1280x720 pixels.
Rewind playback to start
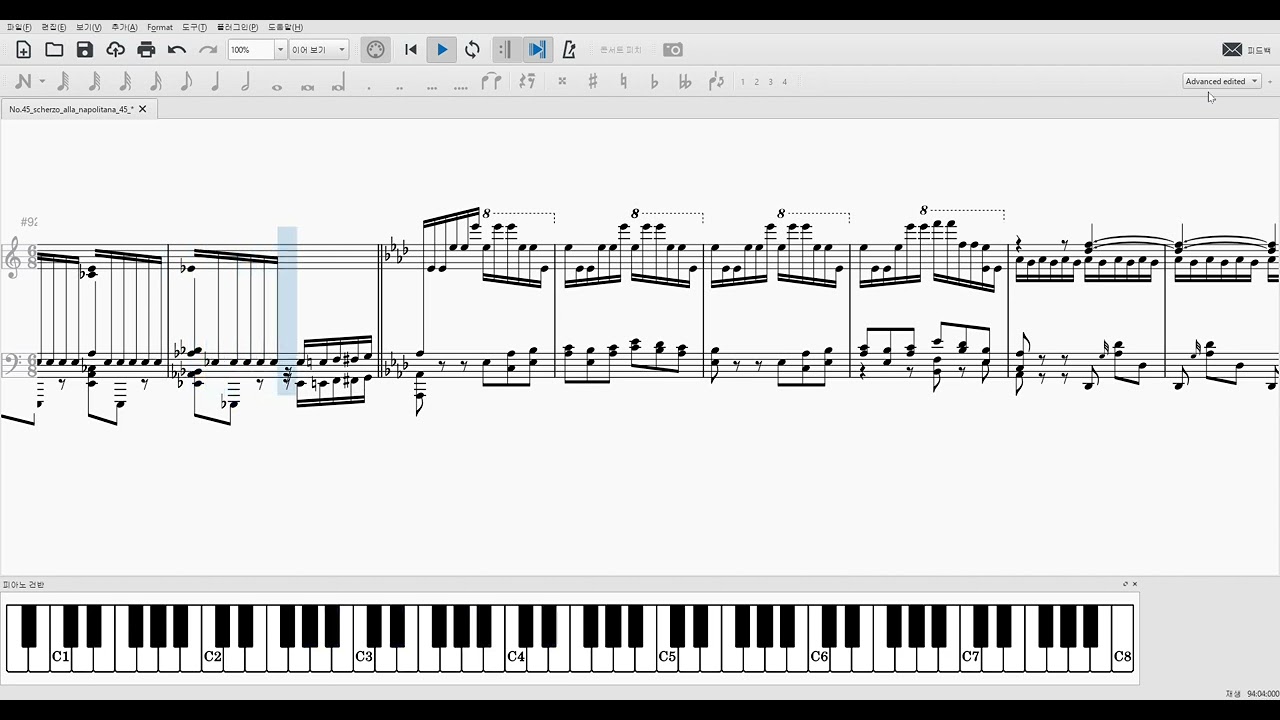click(x=411, y=49)
